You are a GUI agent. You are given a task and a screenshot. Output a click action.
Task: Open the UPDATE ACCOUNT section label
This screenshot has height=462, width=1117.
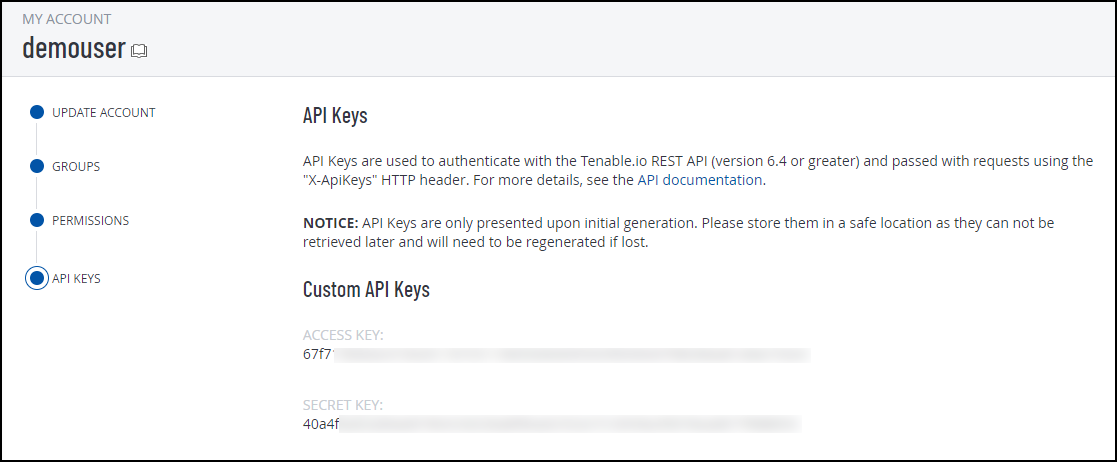click(103, 112)
